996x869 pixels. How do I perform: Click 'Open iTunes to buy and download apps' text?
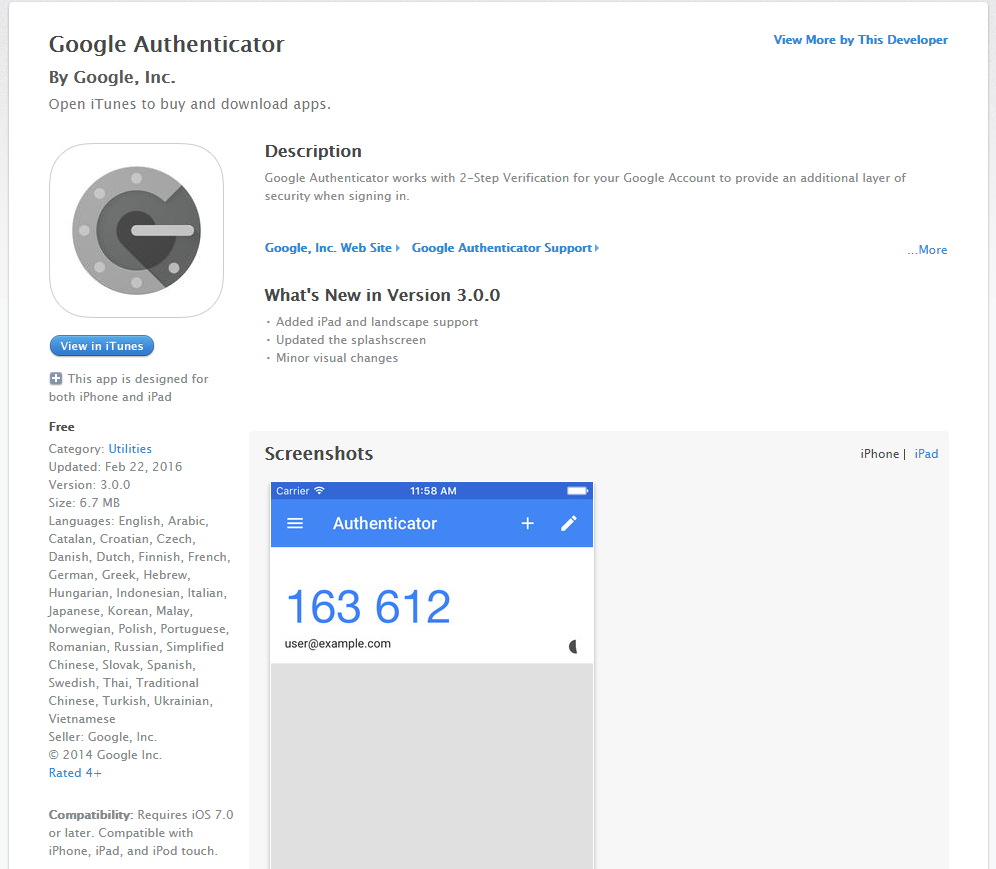pos(190,104)
